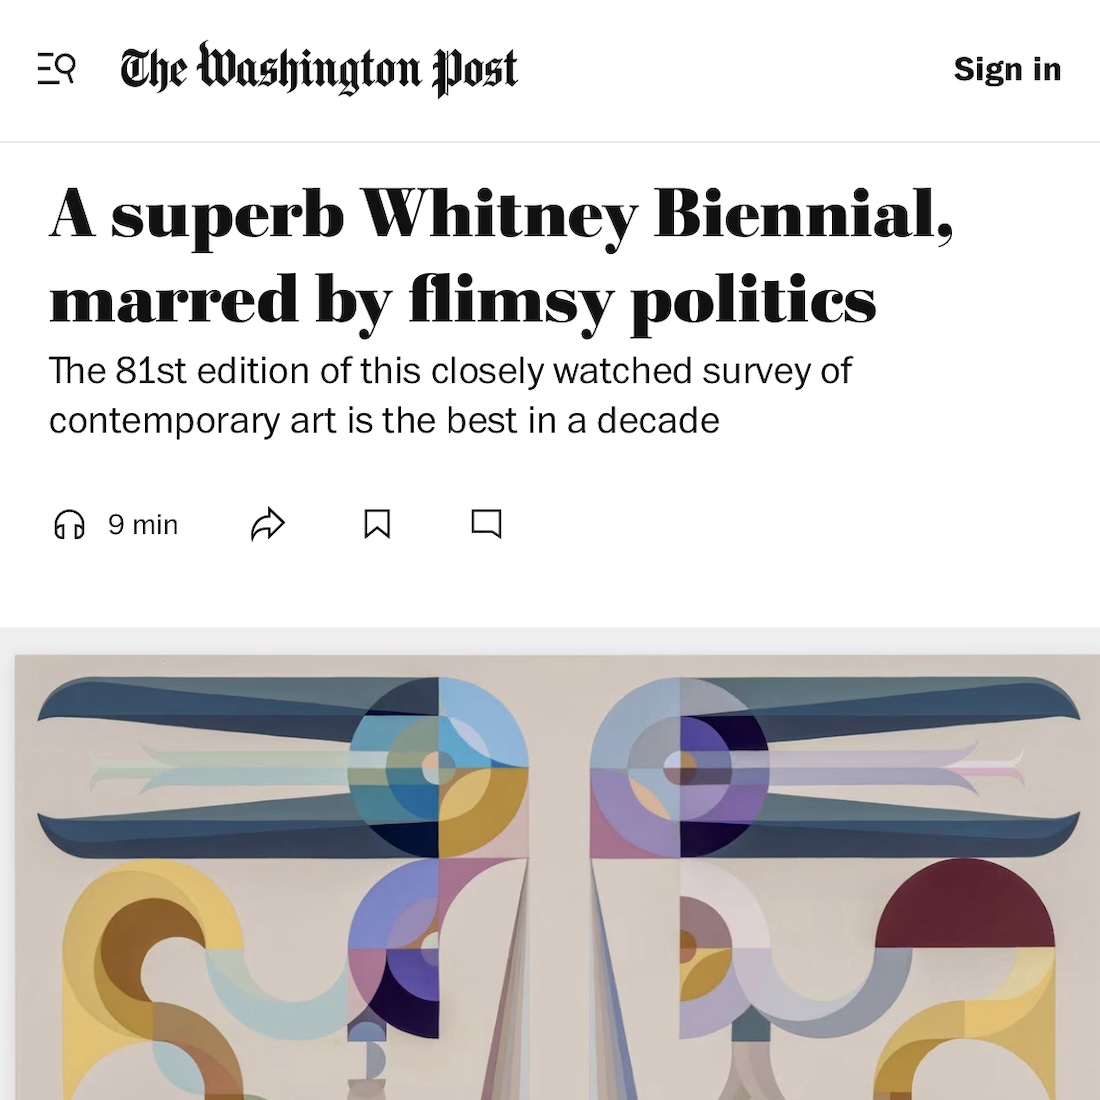Open the headline about the Whitney Biennial
The width and height of the screenshot is (1100, 1100).
click(x=500, y=255)
